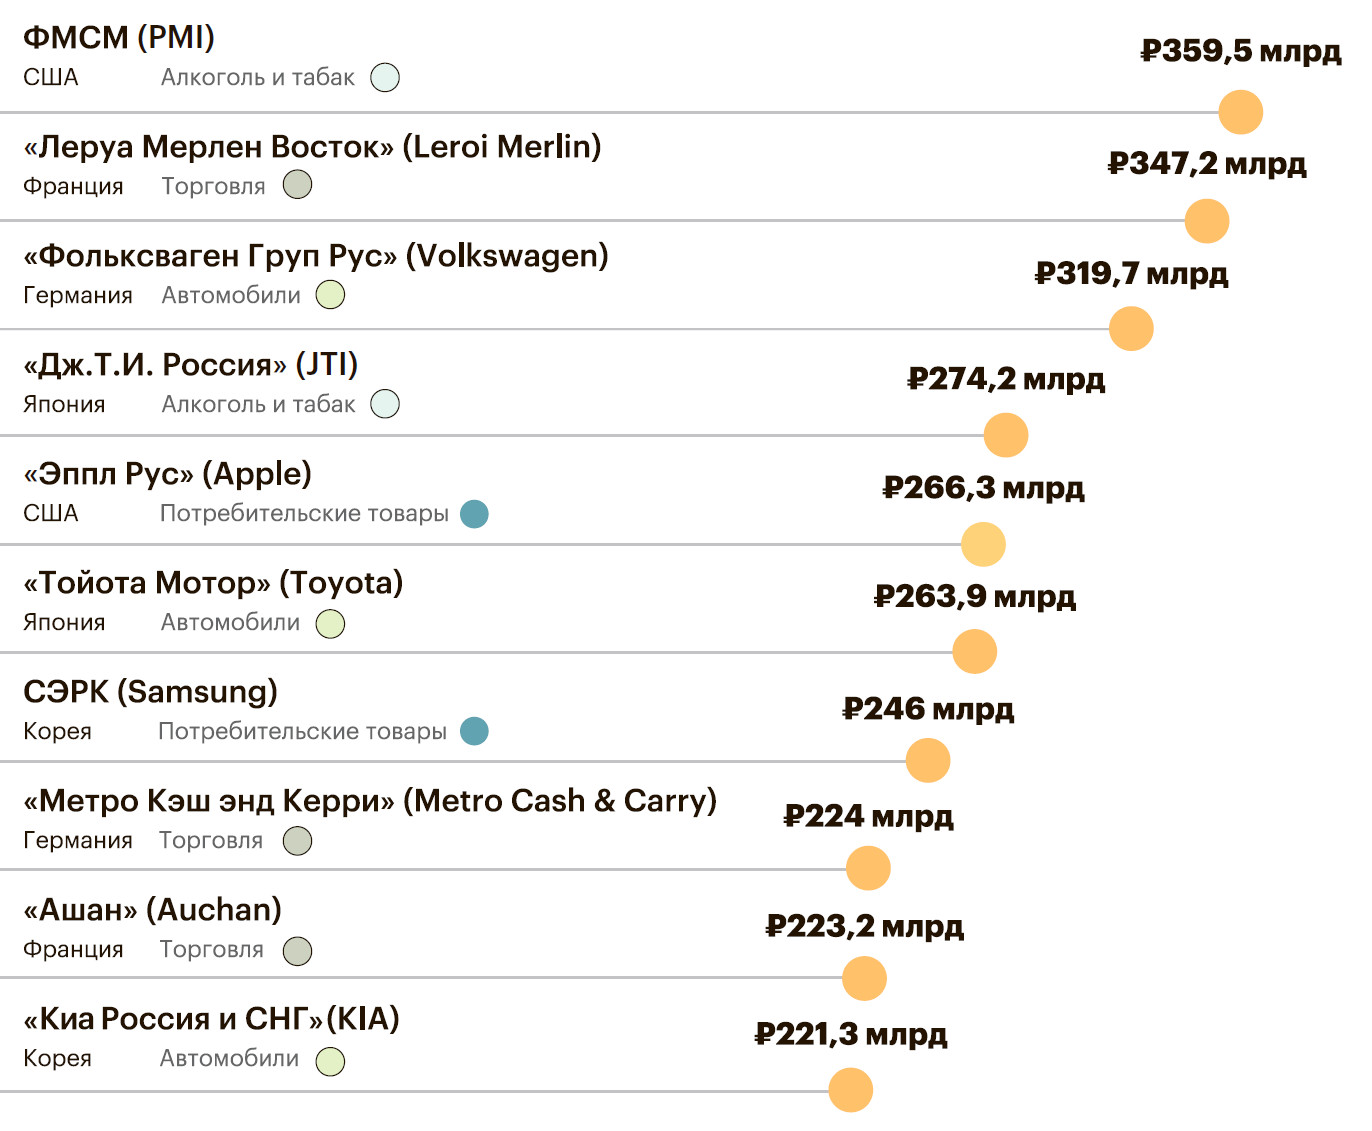Click the green Автомобили circle for Volkswagen
Viewport: 1372px width, 1131px height.
[330, 295]
